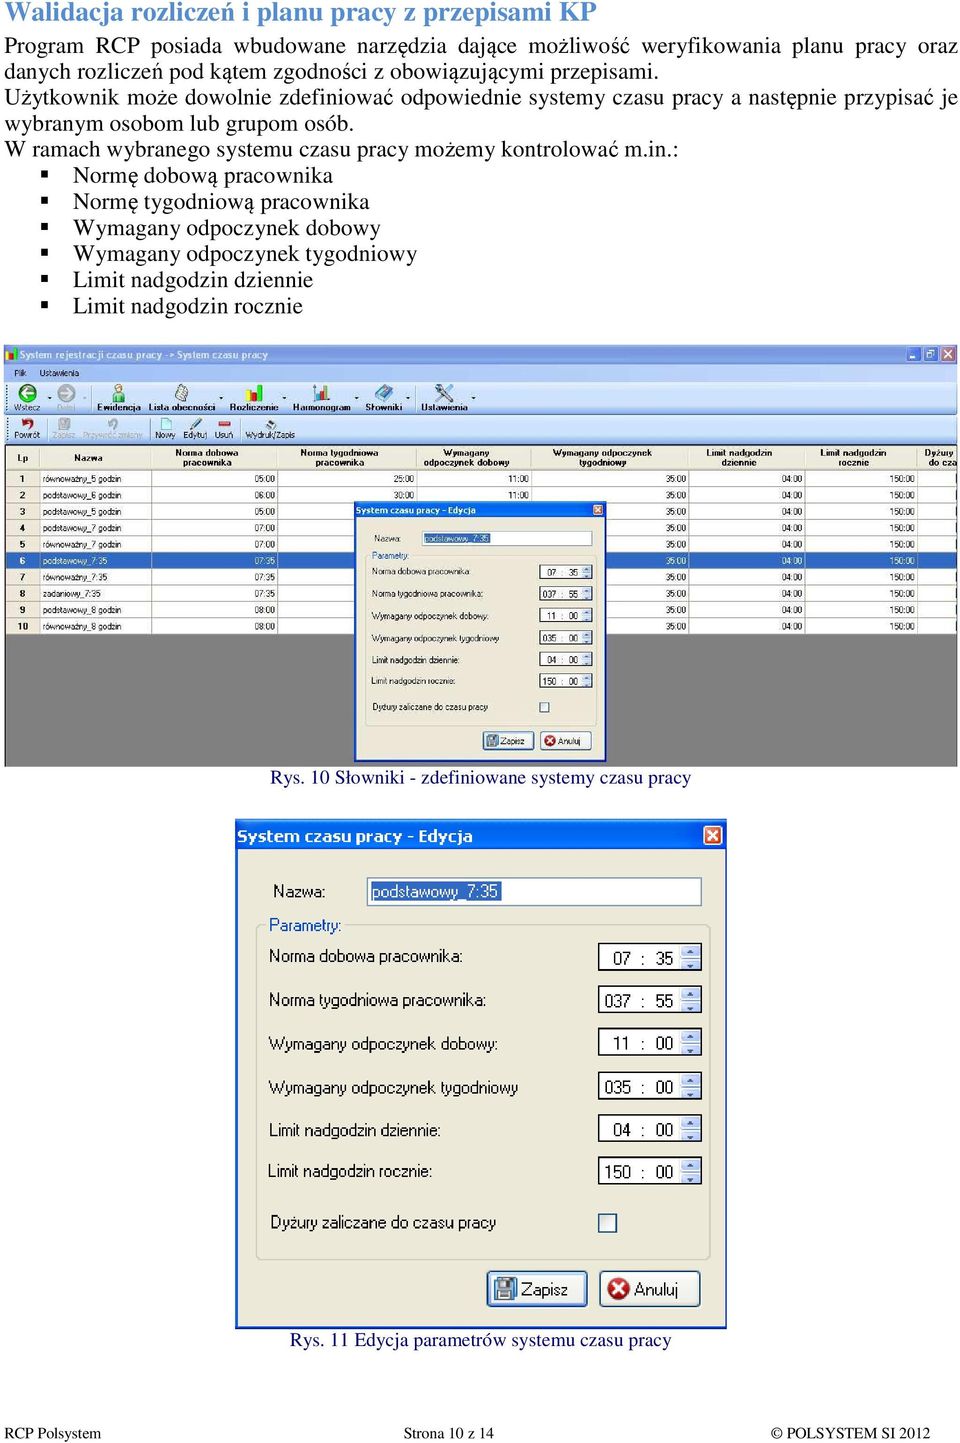Expand the dropdown arrow next to Rozliczenie
The height and width of the screenshot is (1443, 960).
point(284,397)
